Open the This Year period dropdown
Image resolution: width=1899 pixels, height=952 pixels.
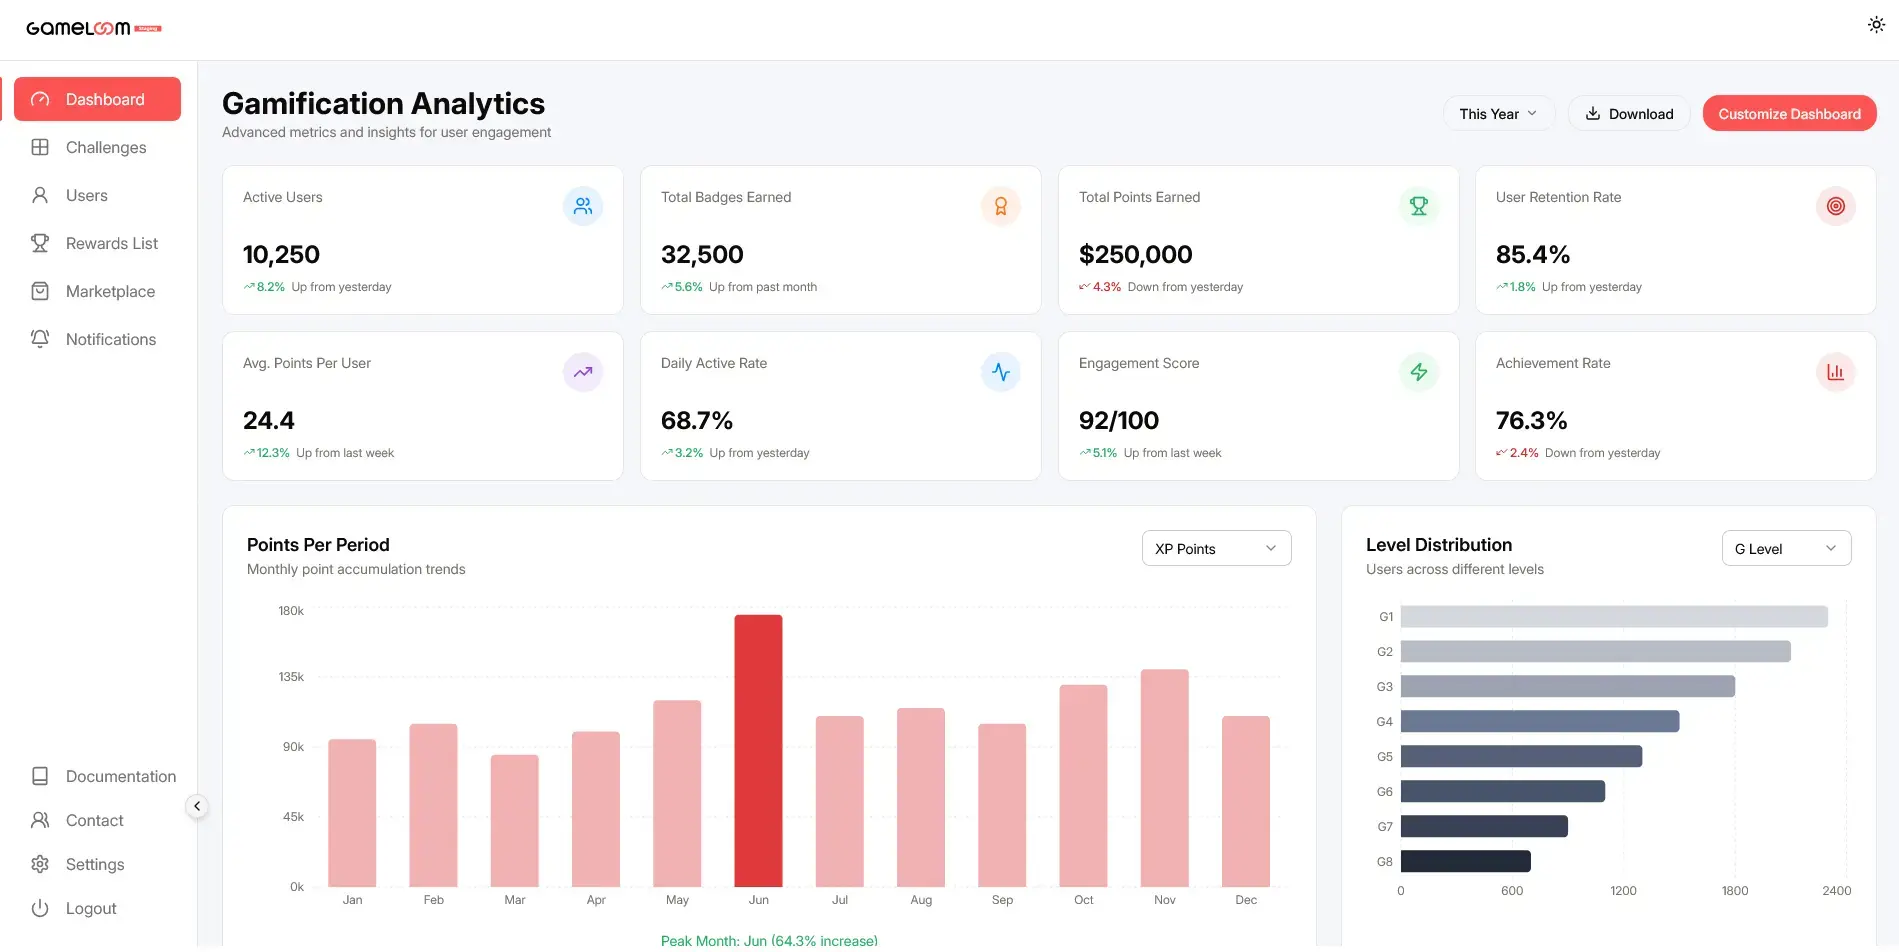(1498, 114)
